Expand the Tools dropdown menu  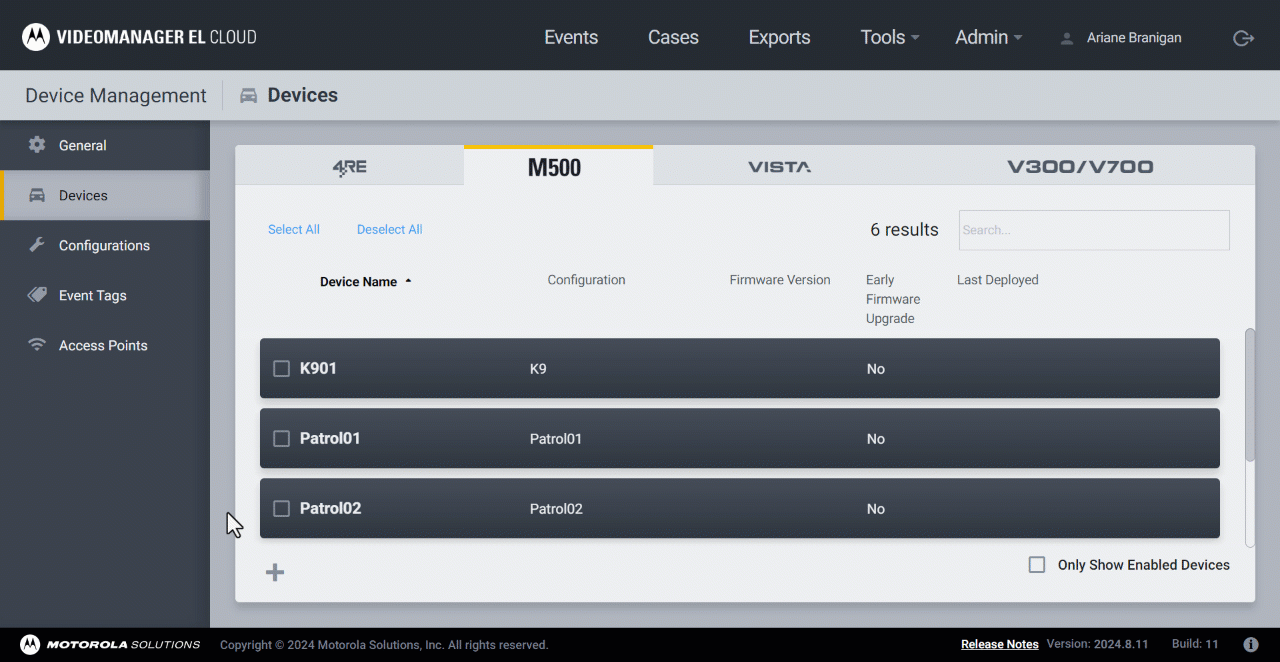pyautogui.click(x=889, y=38)
